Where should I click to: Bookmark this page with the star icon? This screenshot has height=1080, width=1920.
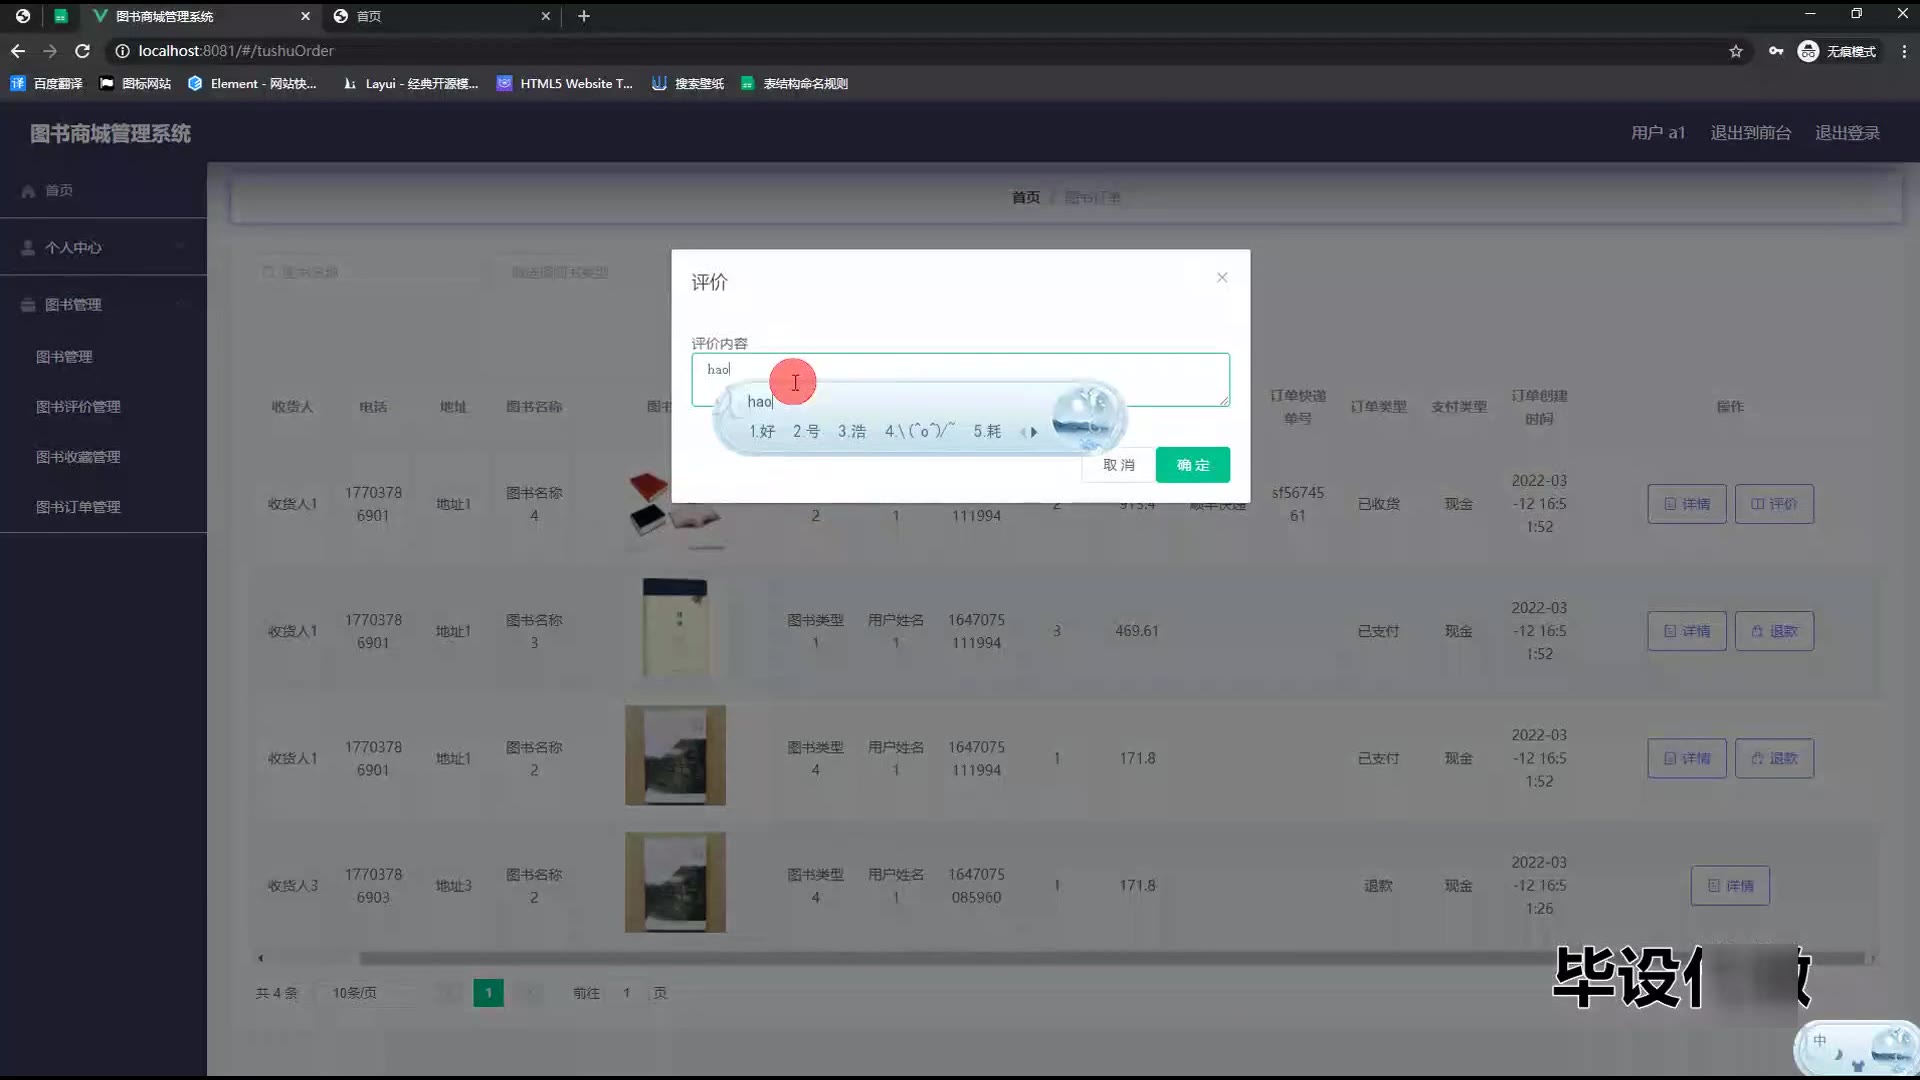click(1736, 51)
